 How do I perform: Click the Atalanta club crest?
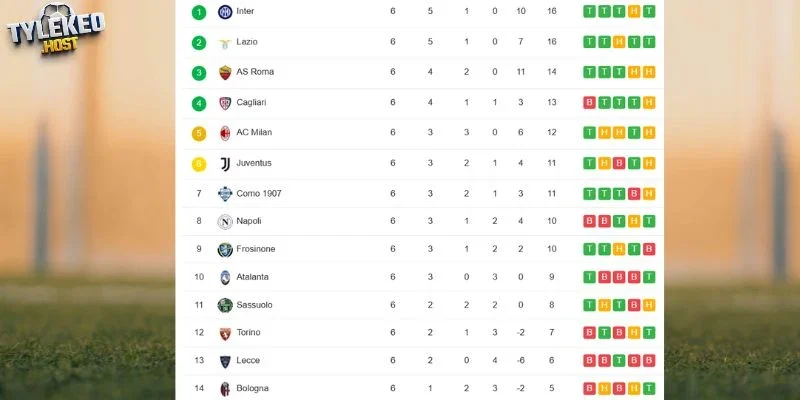tap(225, 277)
